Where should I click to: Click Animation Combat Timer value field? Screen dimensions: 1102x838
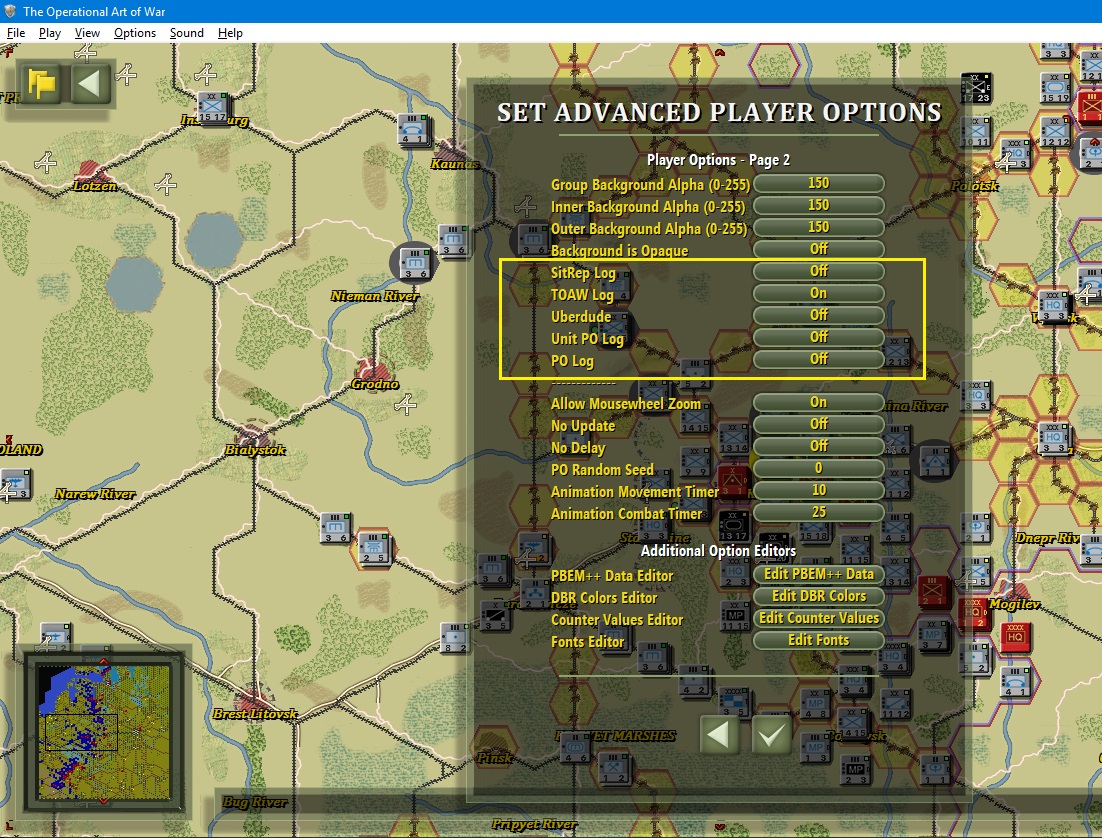tap(818, 512)
